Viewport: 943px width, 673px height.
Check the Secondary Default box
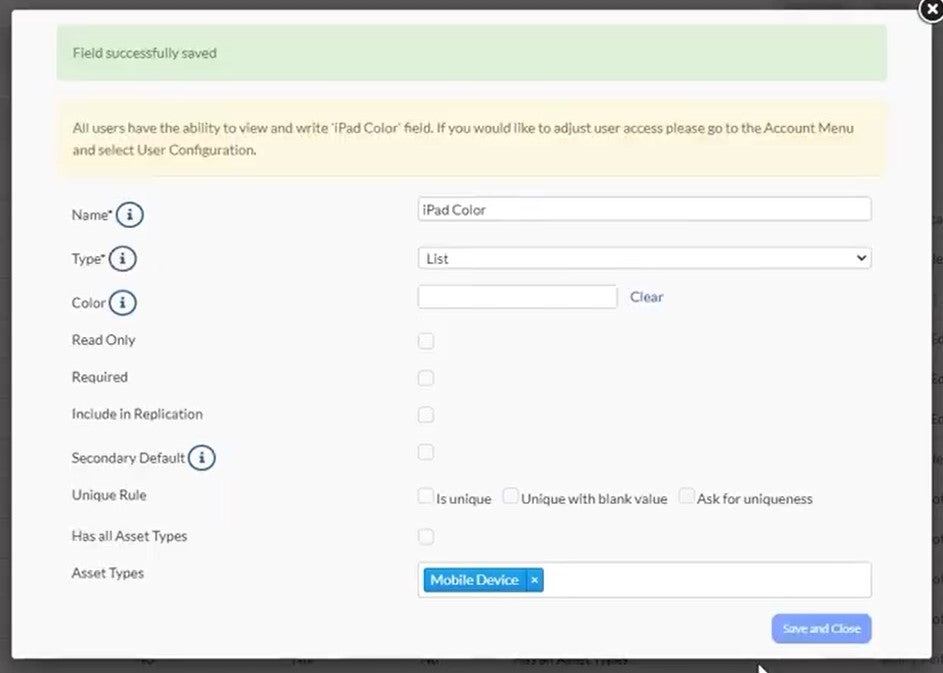[426, 452]
